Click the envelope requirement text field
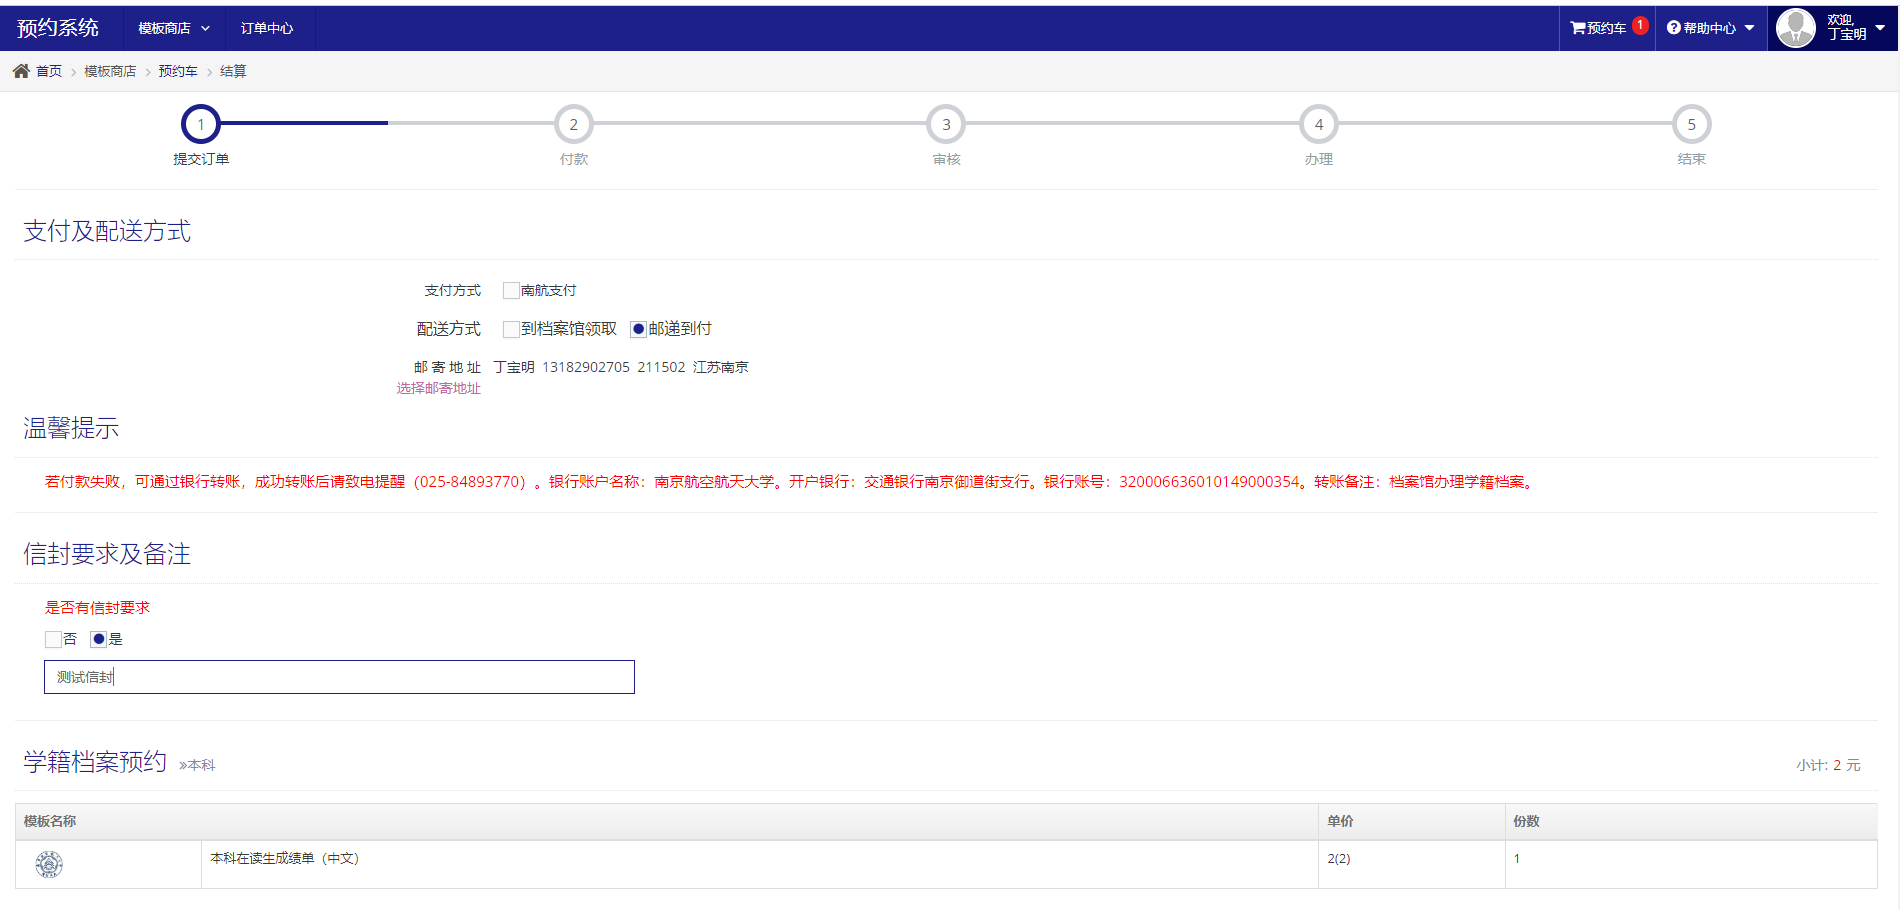Screen dimensions: 1900x910 point(339,677)
